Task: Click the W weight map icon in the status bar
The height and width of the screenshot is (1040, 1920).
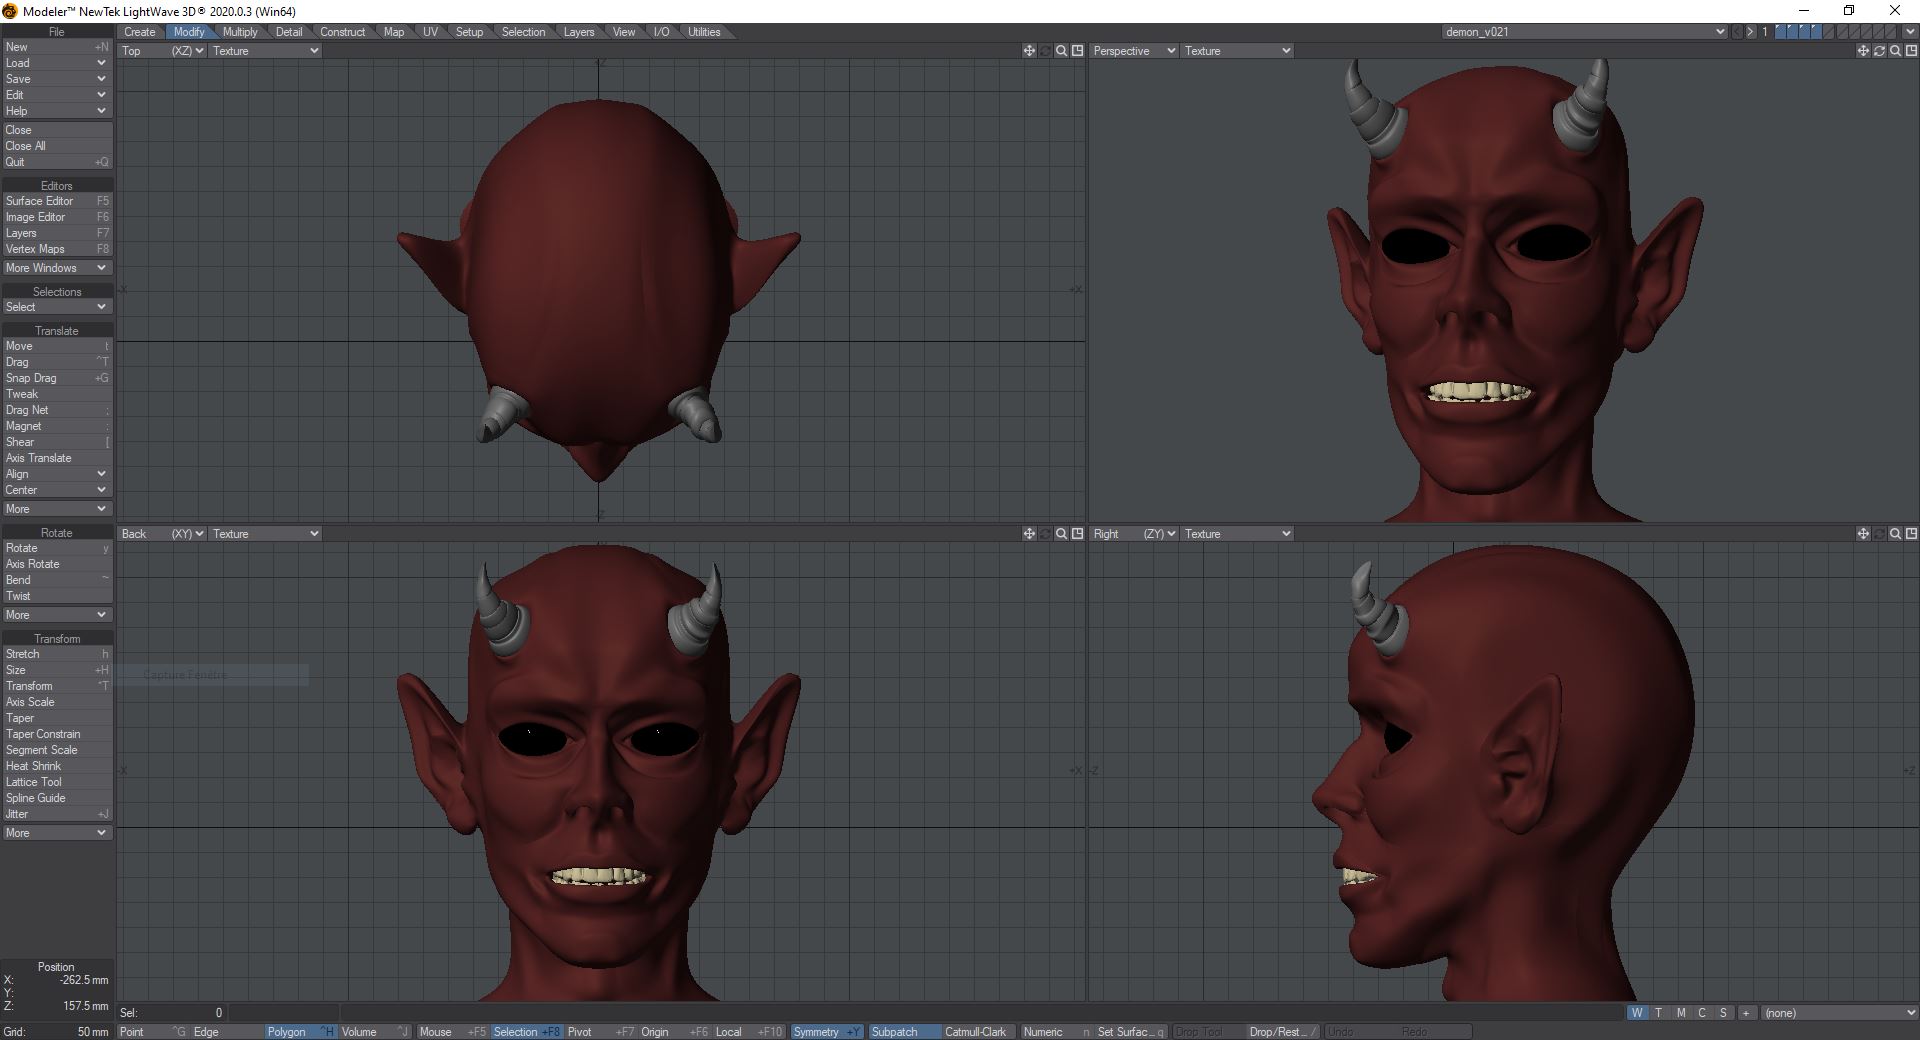Action: tap(1637, 1013)
